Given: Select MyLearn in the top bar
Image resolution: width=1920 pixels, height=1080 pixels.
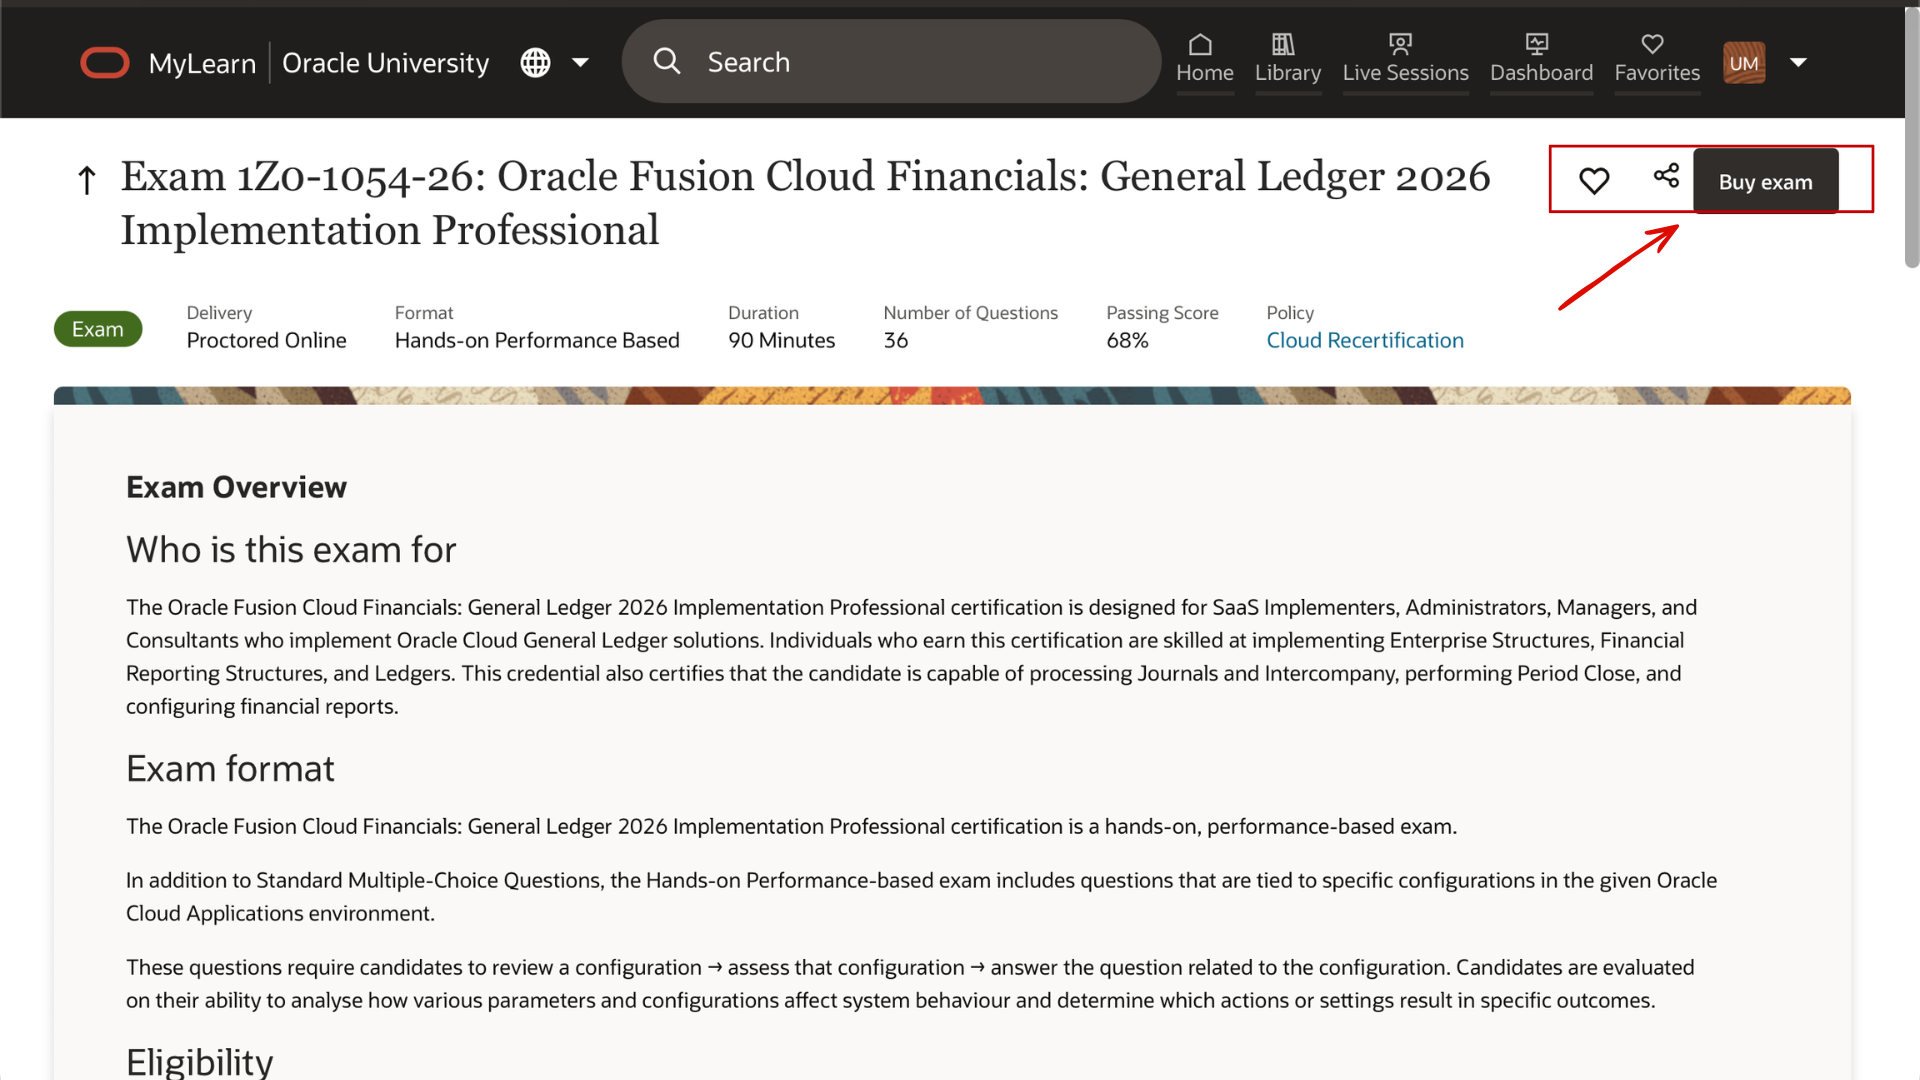Looking at the screenshot, I should pyautogui.click(x=203, y=62).
